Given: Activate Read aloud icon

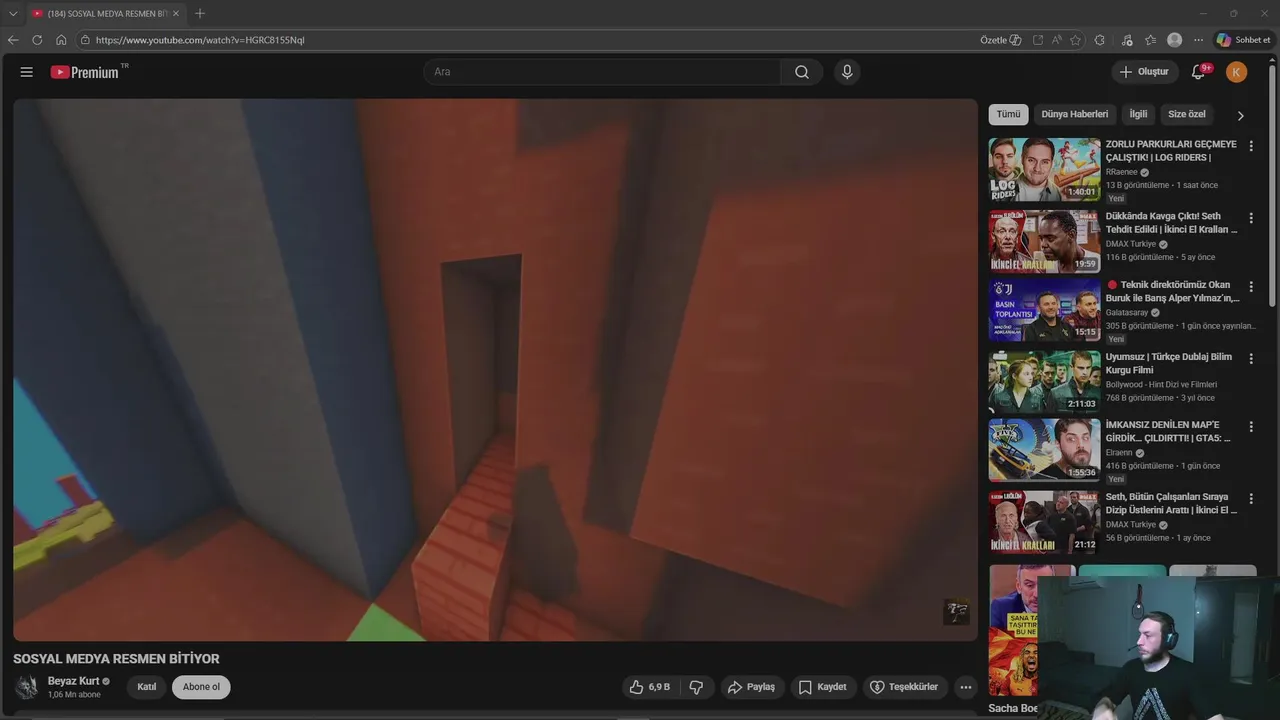Looking at the screenshot, I should click(x=1057, y=40).
